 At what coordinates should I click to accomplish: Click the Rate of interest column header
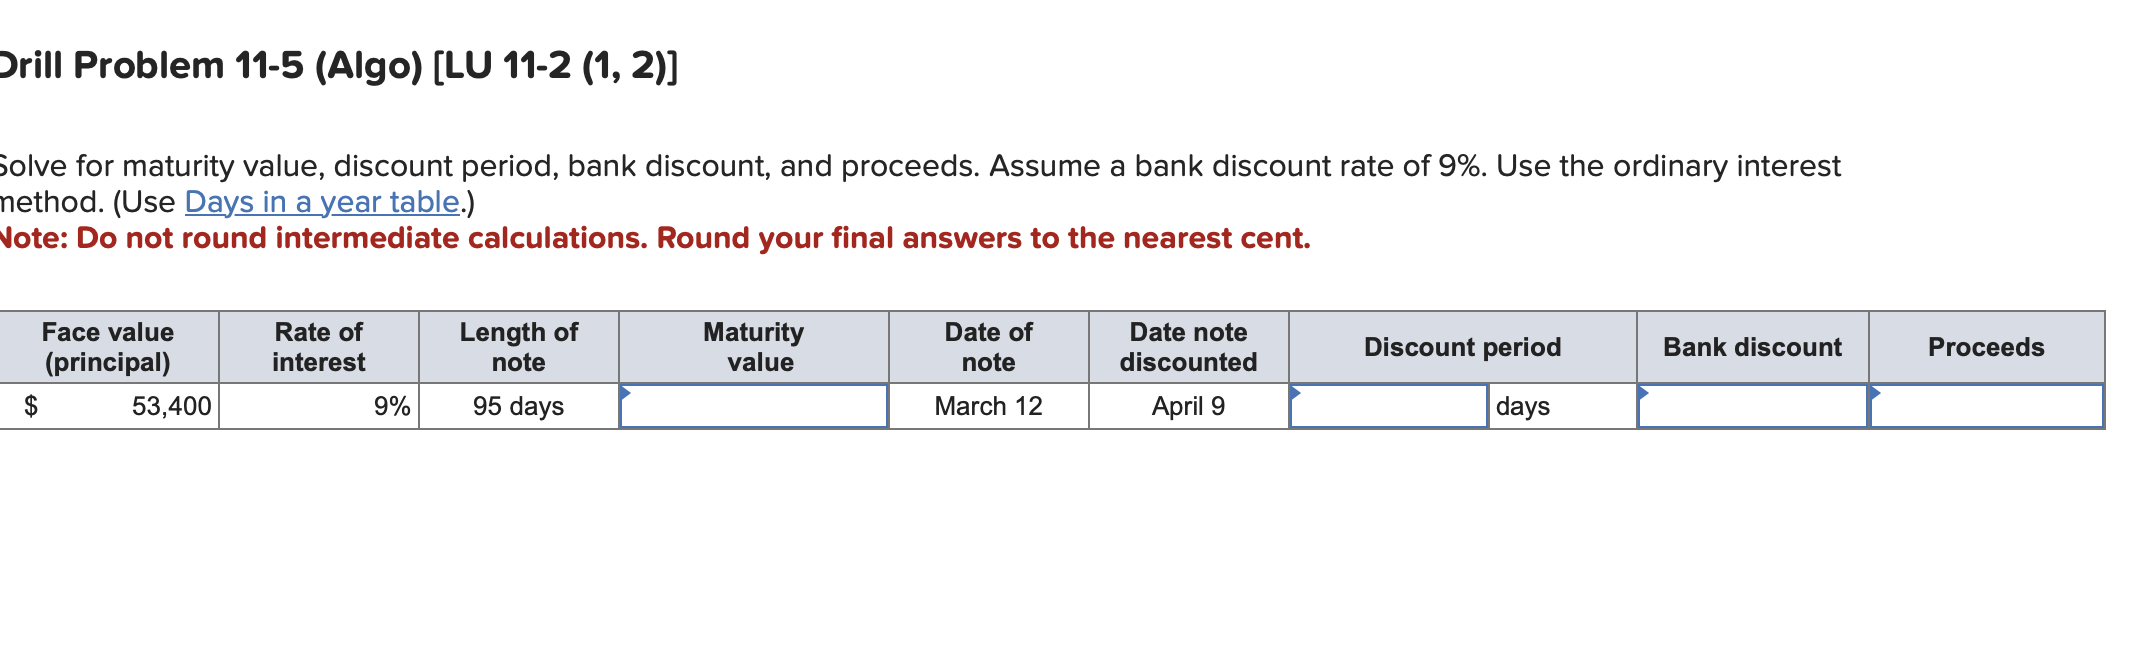(319, 347)
